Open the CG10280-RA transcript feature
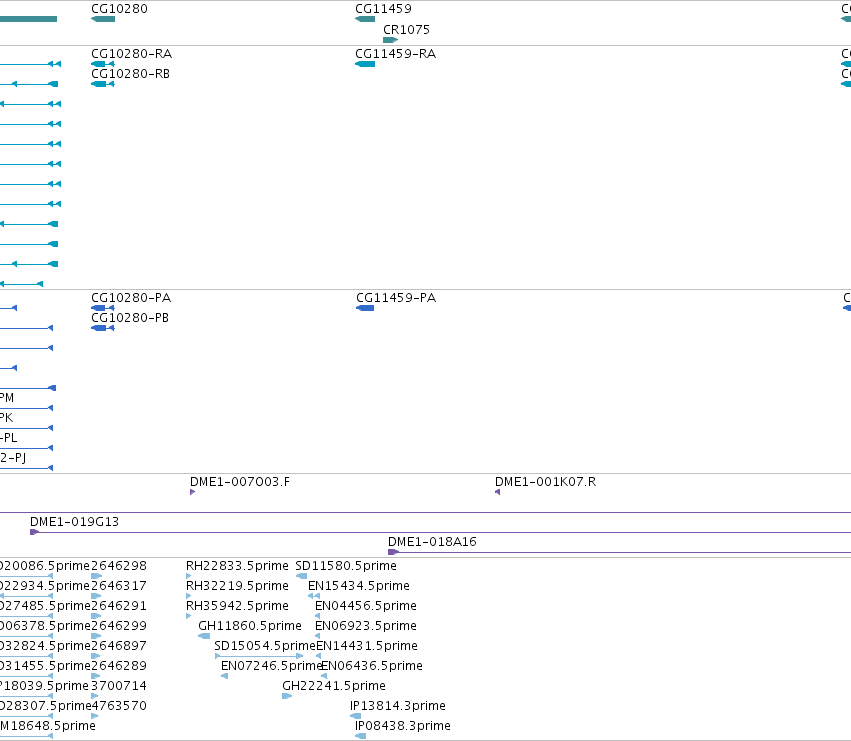The height and width of the screenshot is (741, 851). tap(103, 64)
